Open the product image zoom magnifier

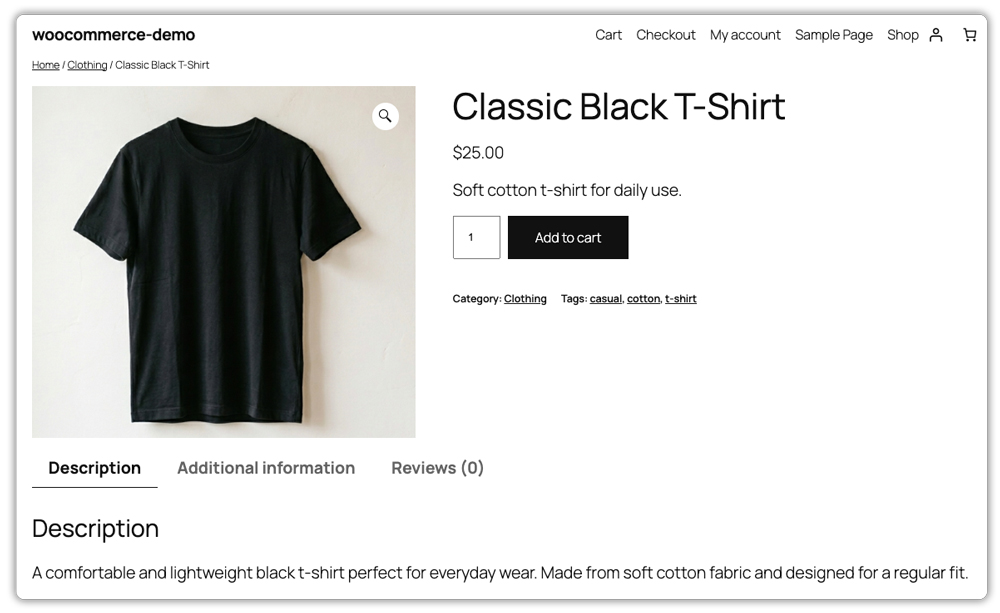[x=386, y=116]
